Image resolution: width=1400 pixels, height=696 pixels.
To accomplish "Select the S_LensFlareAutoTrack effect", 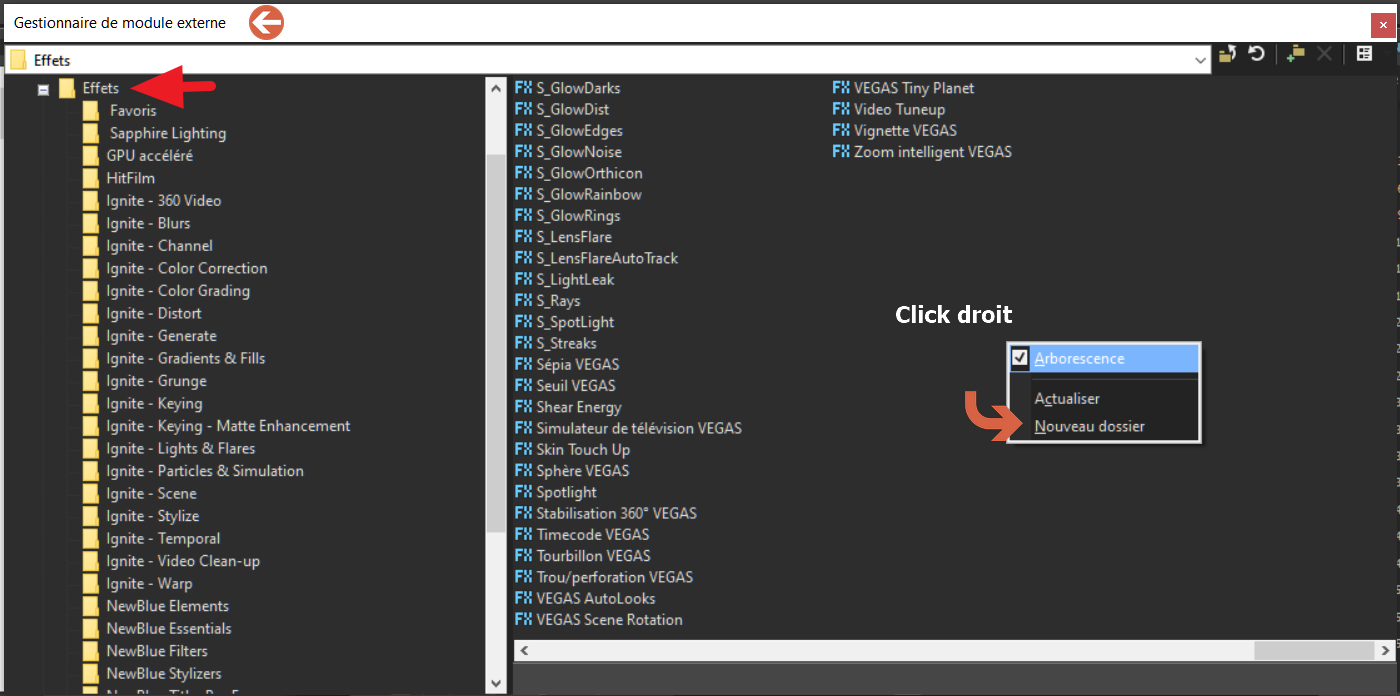I will click(x=607, y=258).
